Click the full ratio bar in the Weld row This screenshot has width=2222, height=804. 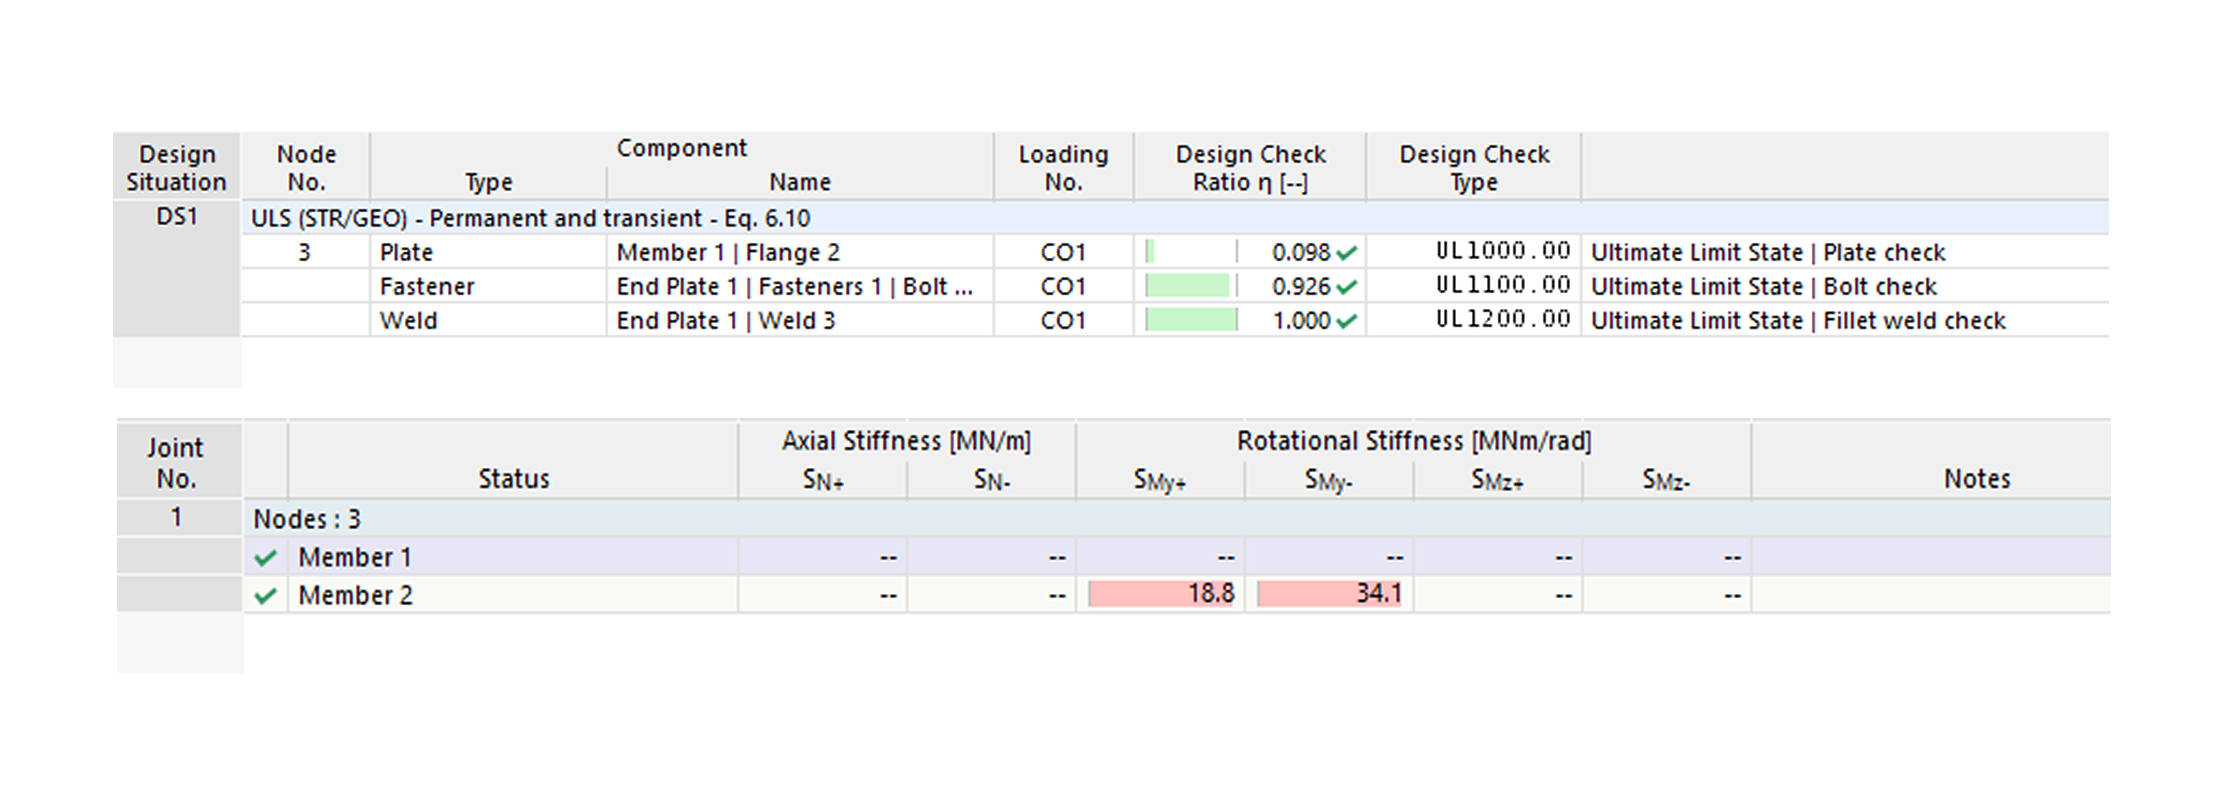(x=1191, y=320)
